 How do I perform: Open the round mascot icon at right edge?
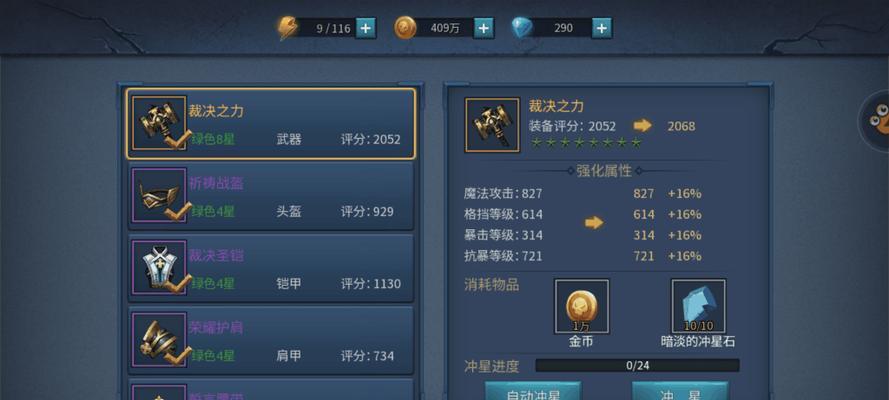(876, 120)
